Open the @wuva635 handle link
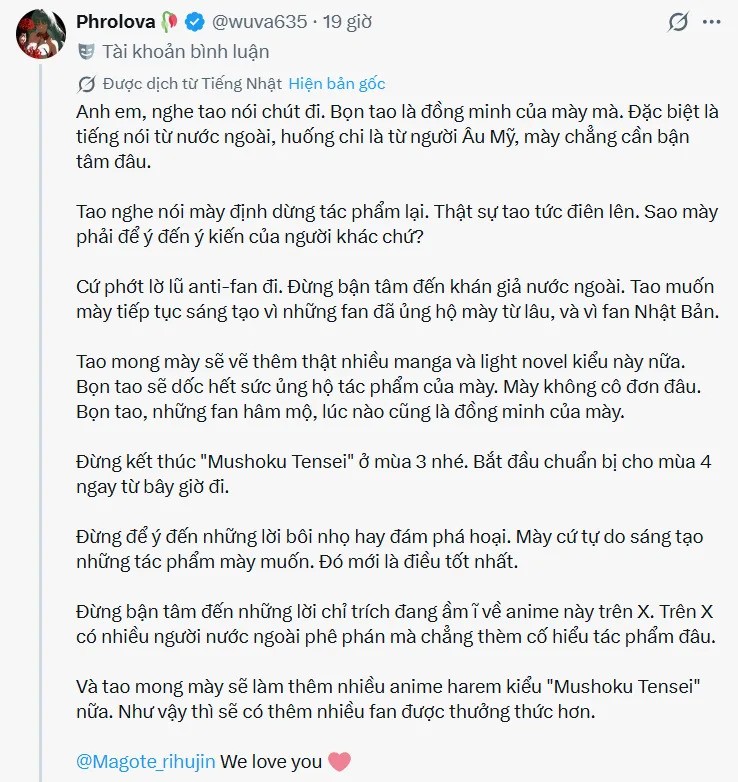 tap(259, 22)
